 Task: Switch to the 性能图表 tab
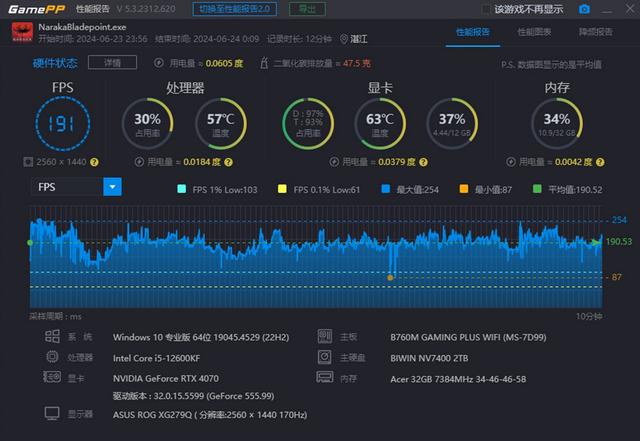point(534,32)
